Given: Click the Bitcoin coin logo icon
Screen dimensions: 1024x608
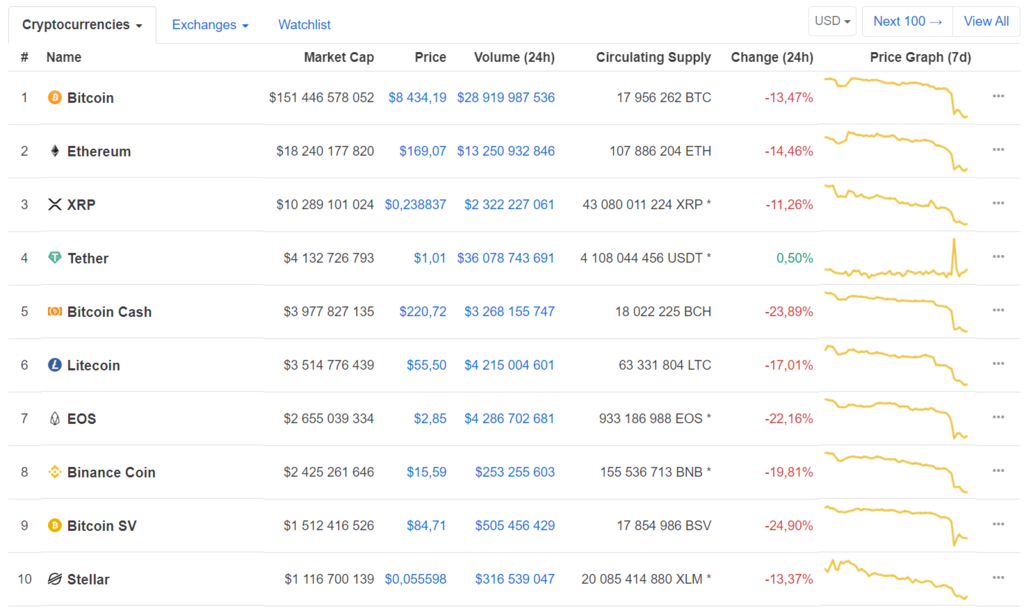Looking at the screenshot, I should [x=54, y=98].
